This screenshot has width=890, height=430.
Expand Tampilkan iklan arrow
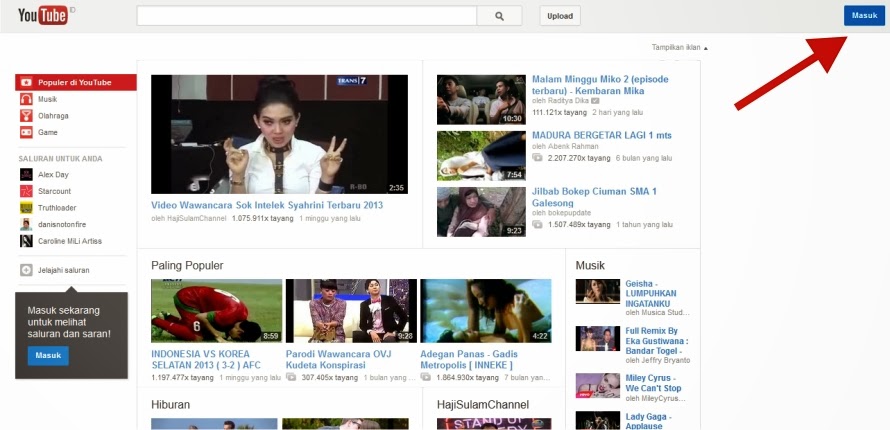706,48
